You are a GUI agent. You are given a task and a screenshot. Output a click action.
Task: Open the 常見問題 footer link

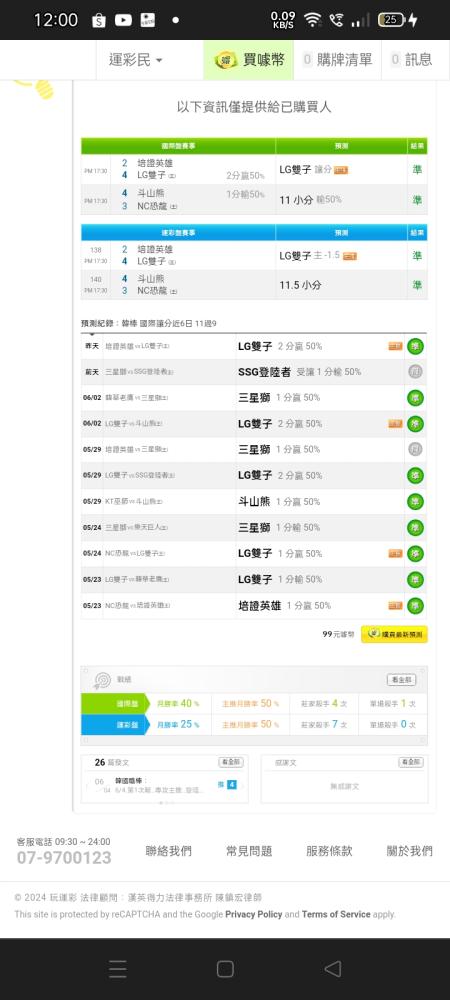[x=249, y=851]
